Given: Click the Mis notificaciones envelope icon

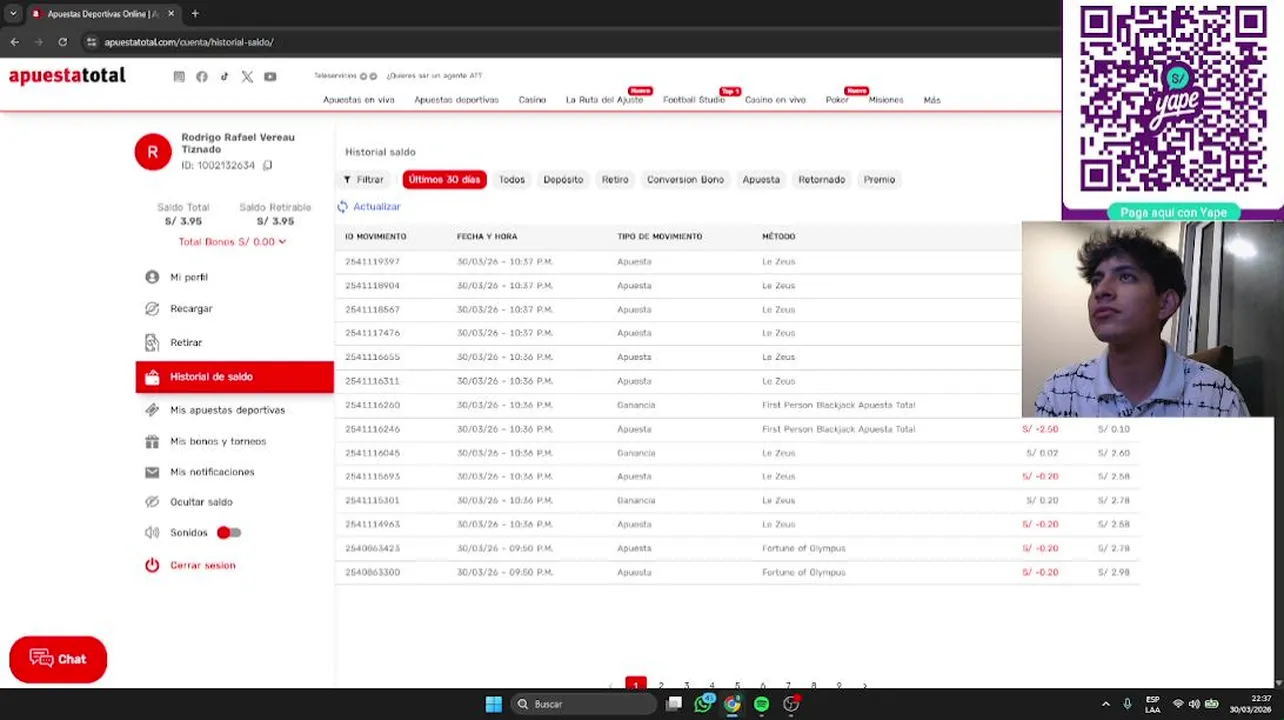Looking at the screenshot, I should (x=152, y=472).
